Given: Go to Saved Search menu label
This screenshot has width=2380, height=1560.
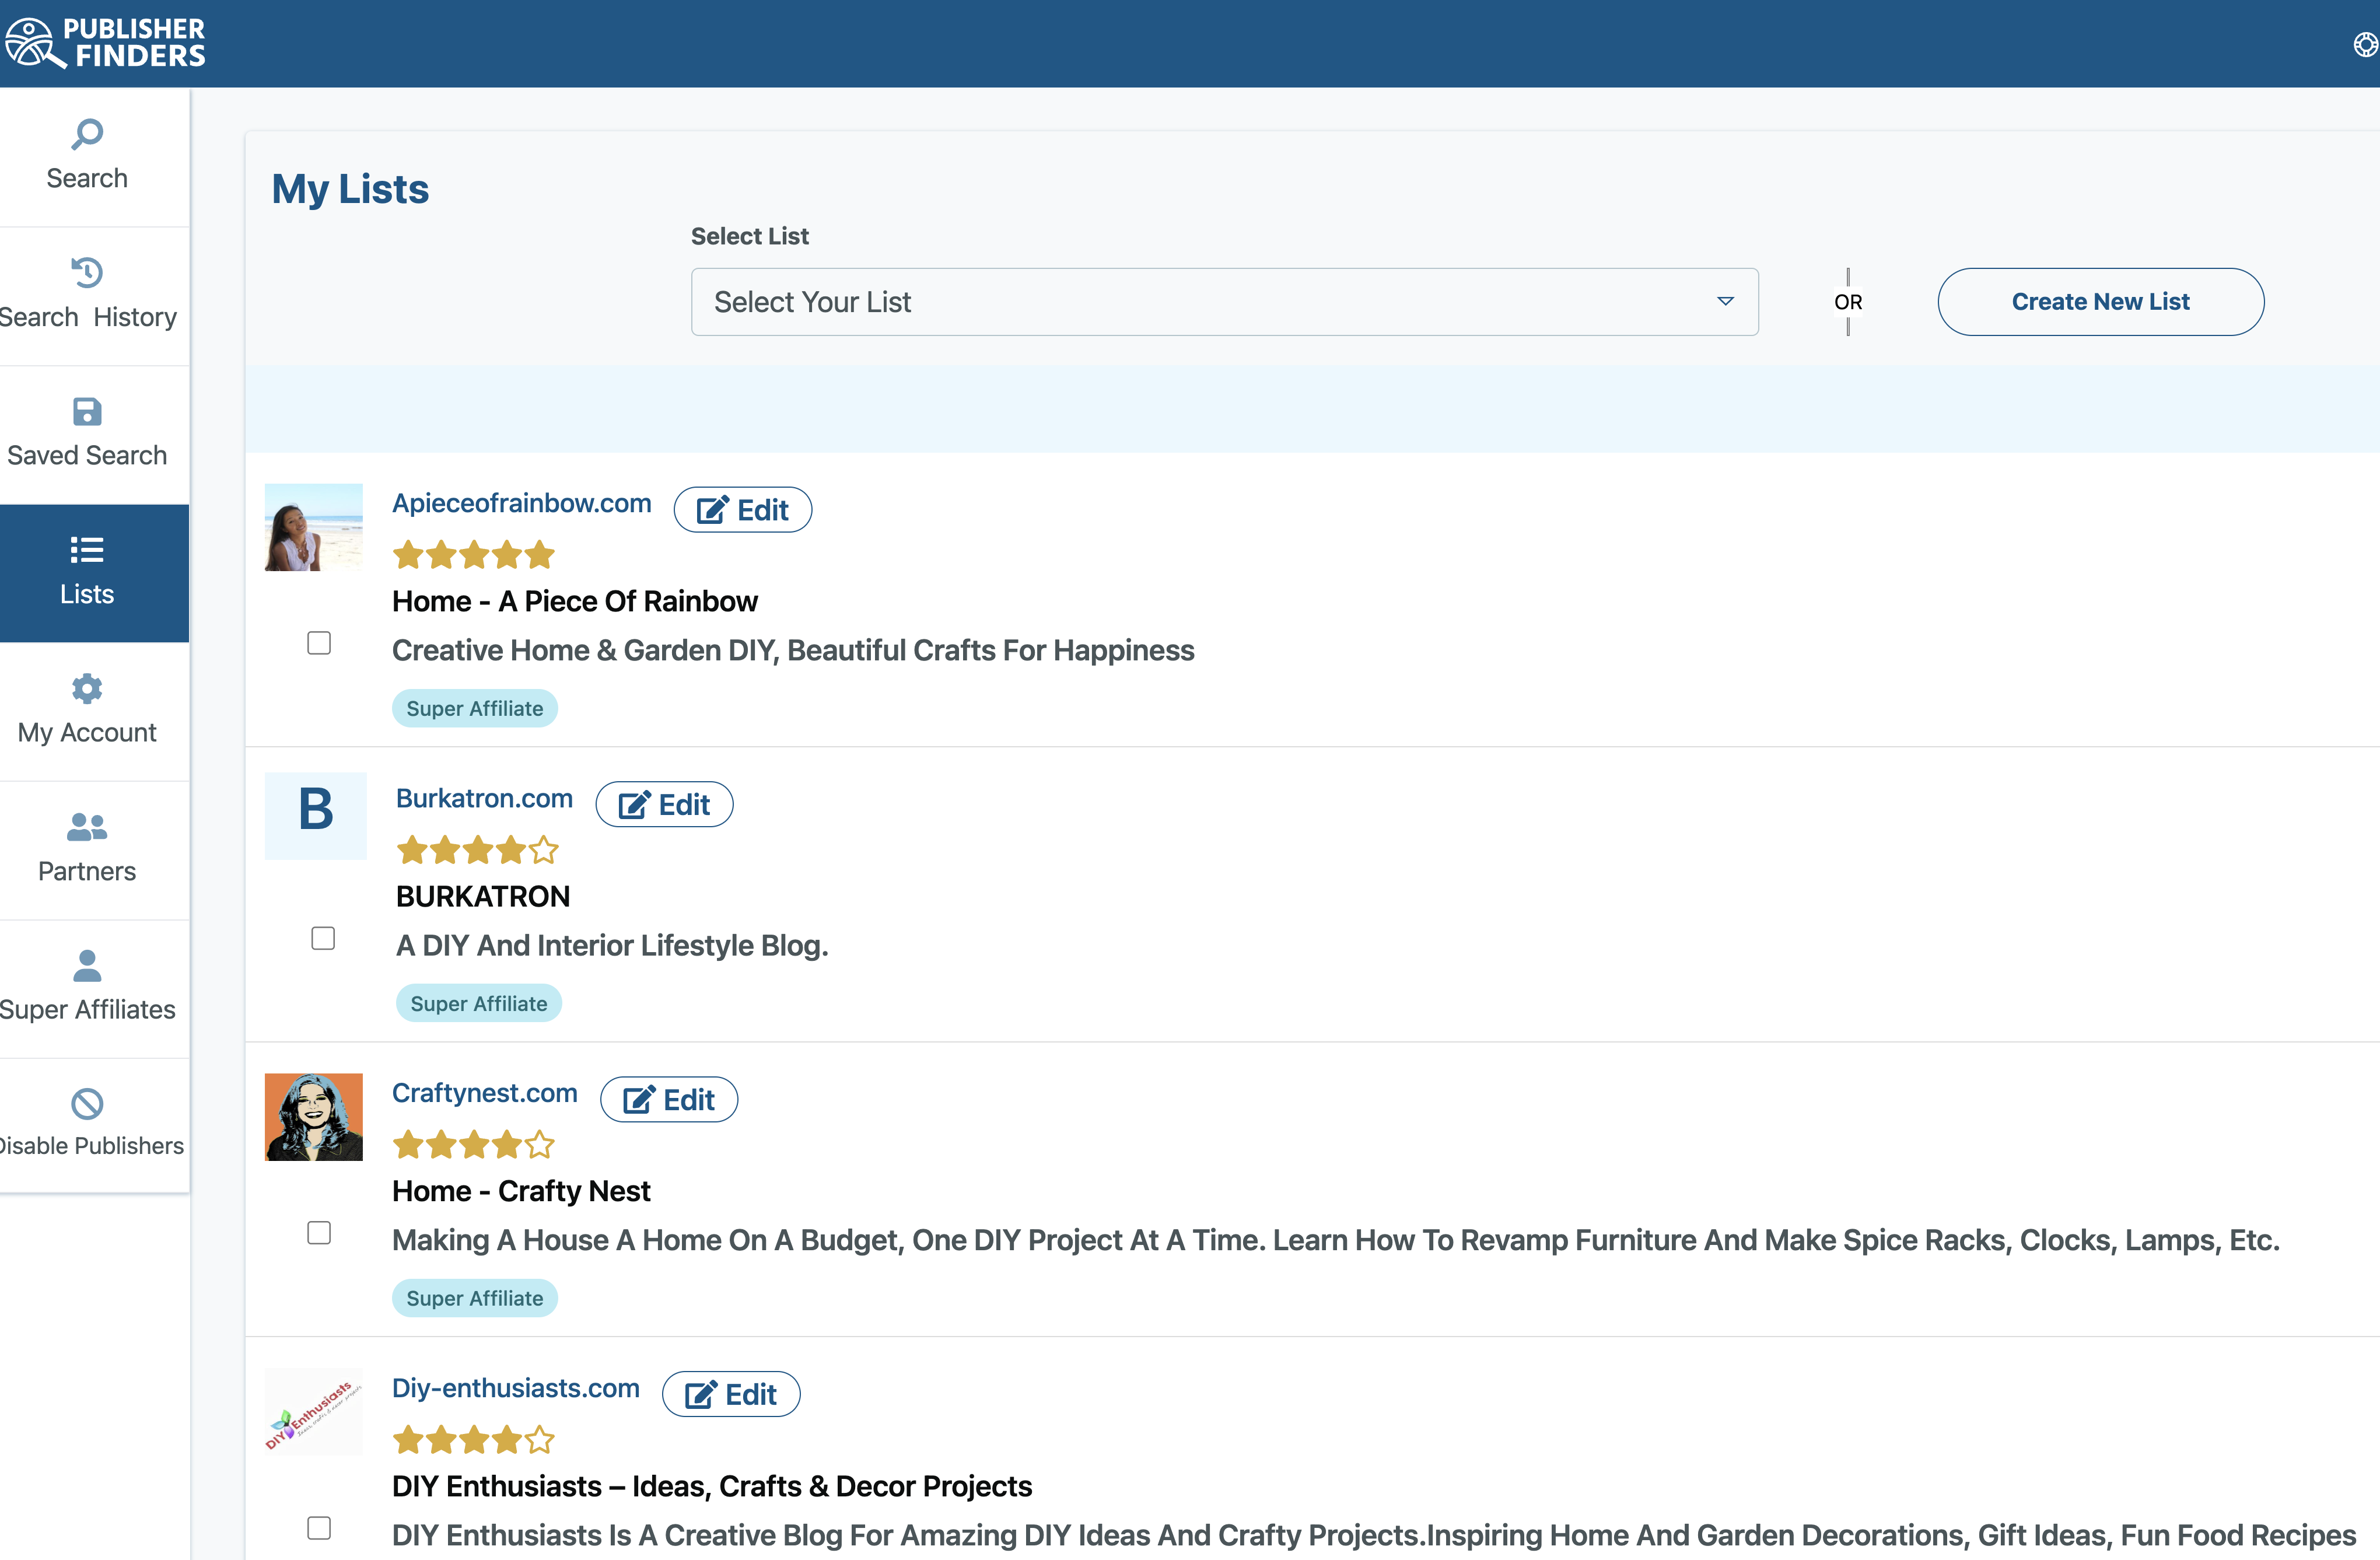Looking at the screenshot, I should (x=87, y=455).
